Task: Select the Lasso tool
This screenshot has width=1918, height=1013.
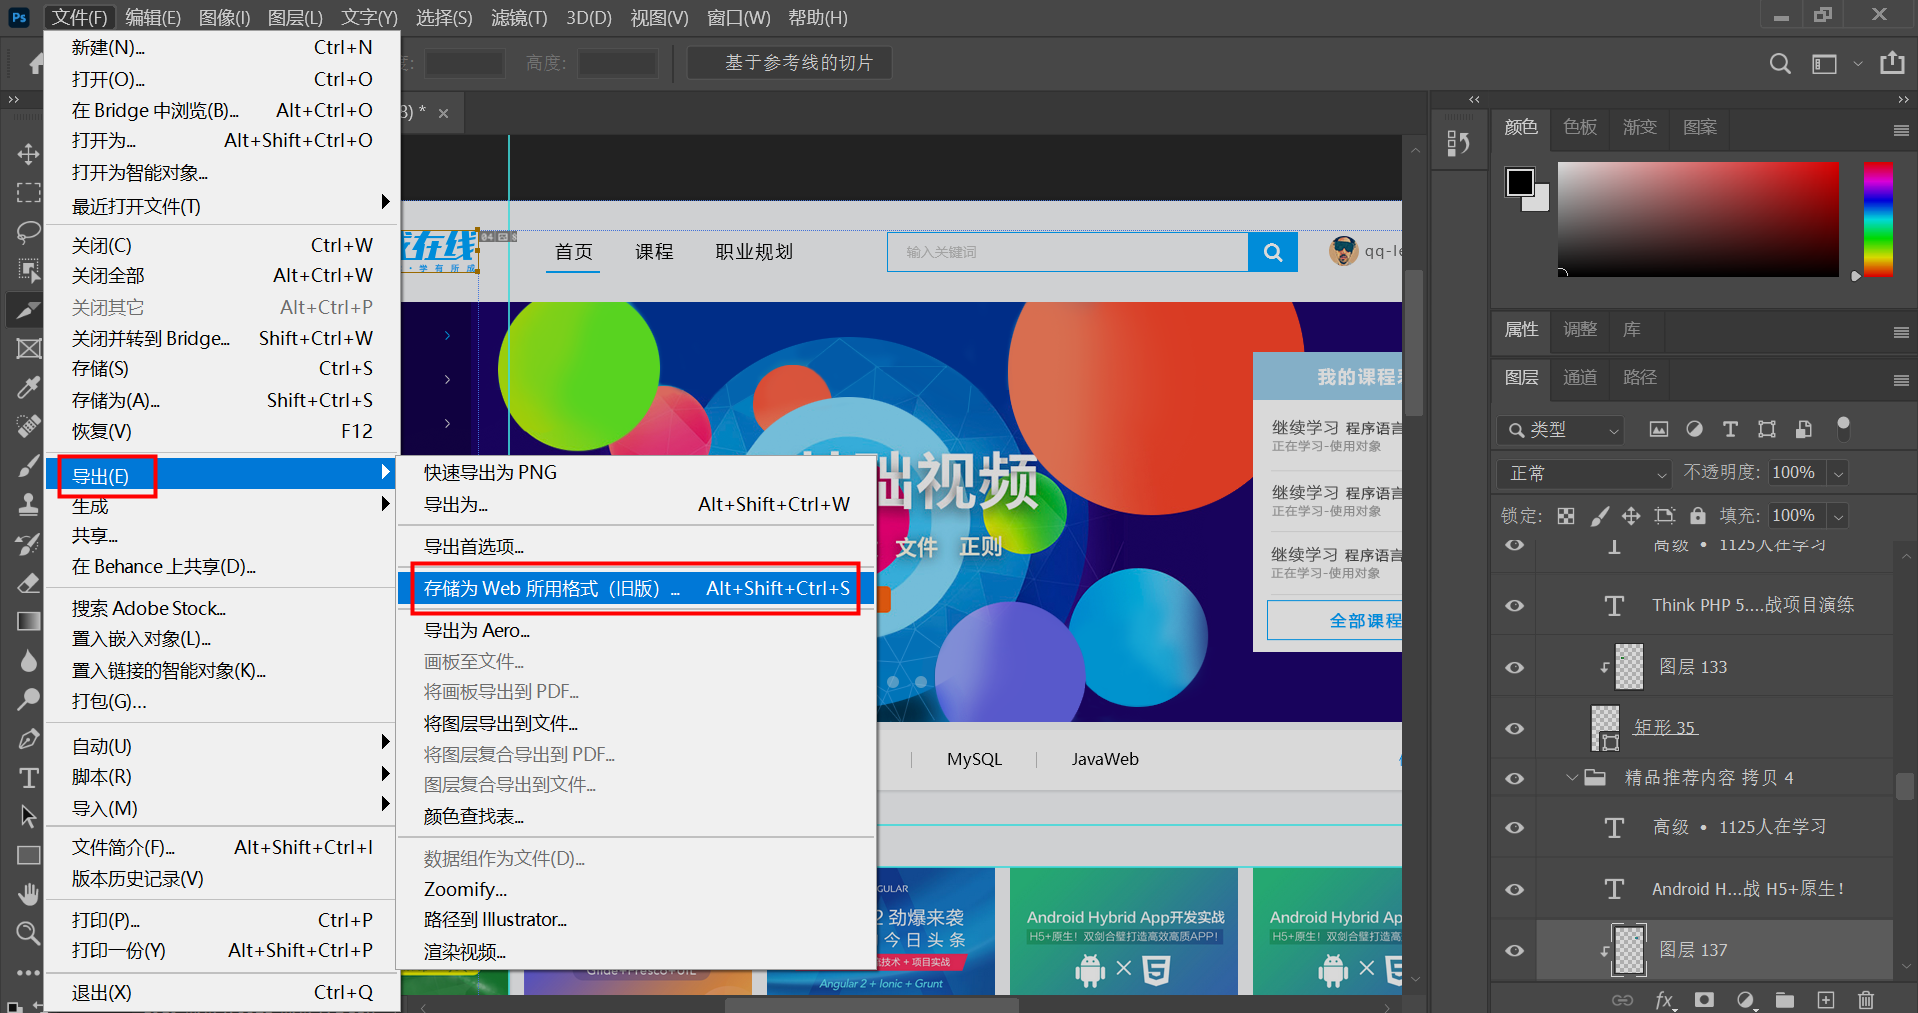Action: pyautogui.click(x=28, y=232)
